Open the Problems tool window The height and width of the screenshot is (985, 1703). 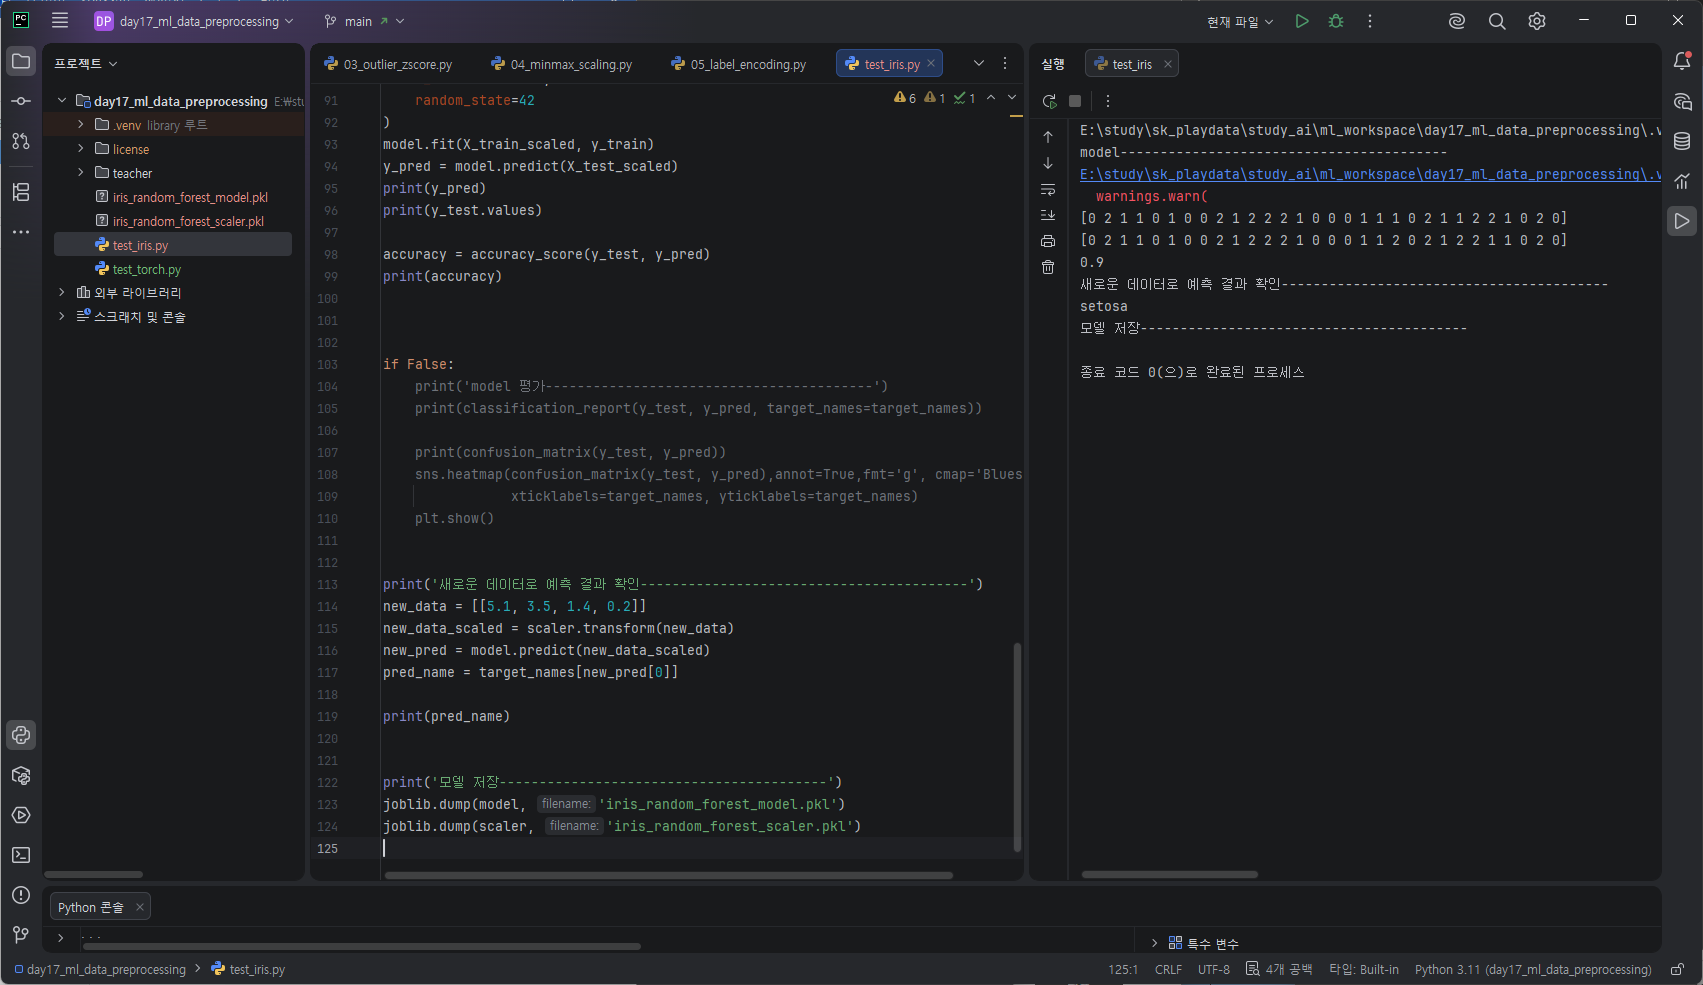21,895
